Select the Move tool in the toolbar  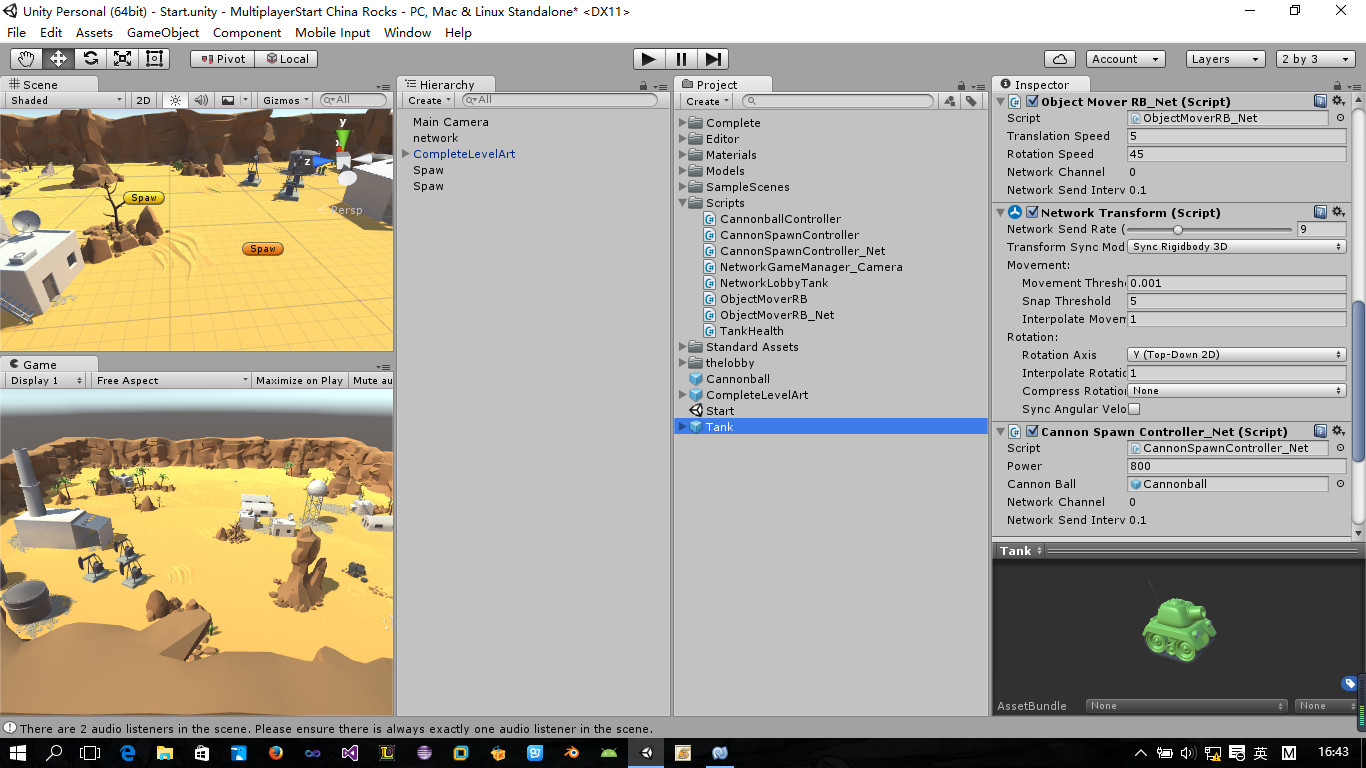point(58,59)
